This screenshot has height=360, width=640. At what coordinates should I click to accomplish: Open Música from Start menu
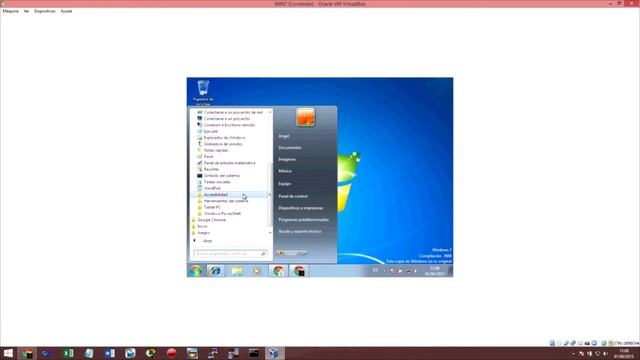[x=285, y=171]
